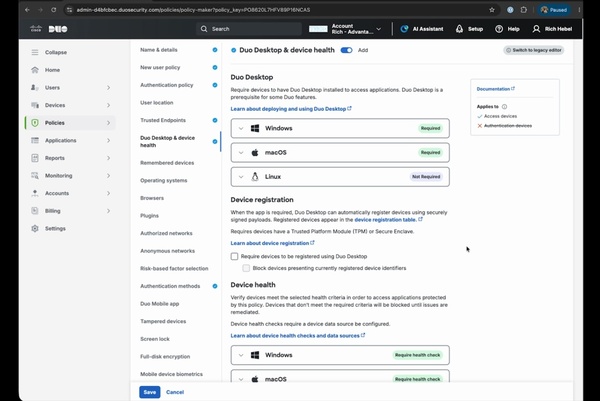Open the browser extensions puzzle icon
Image resolution: width=600 pixels, height=401 pixels.
(524, 10)
